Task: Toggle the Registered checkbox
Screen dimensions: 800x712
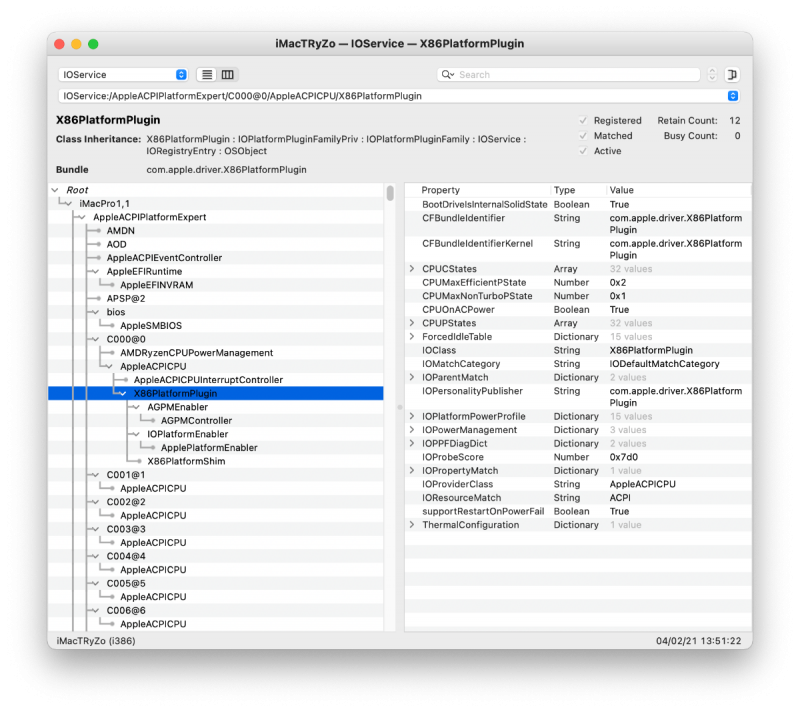Action: pyautogui.click(x=581, y=120)
